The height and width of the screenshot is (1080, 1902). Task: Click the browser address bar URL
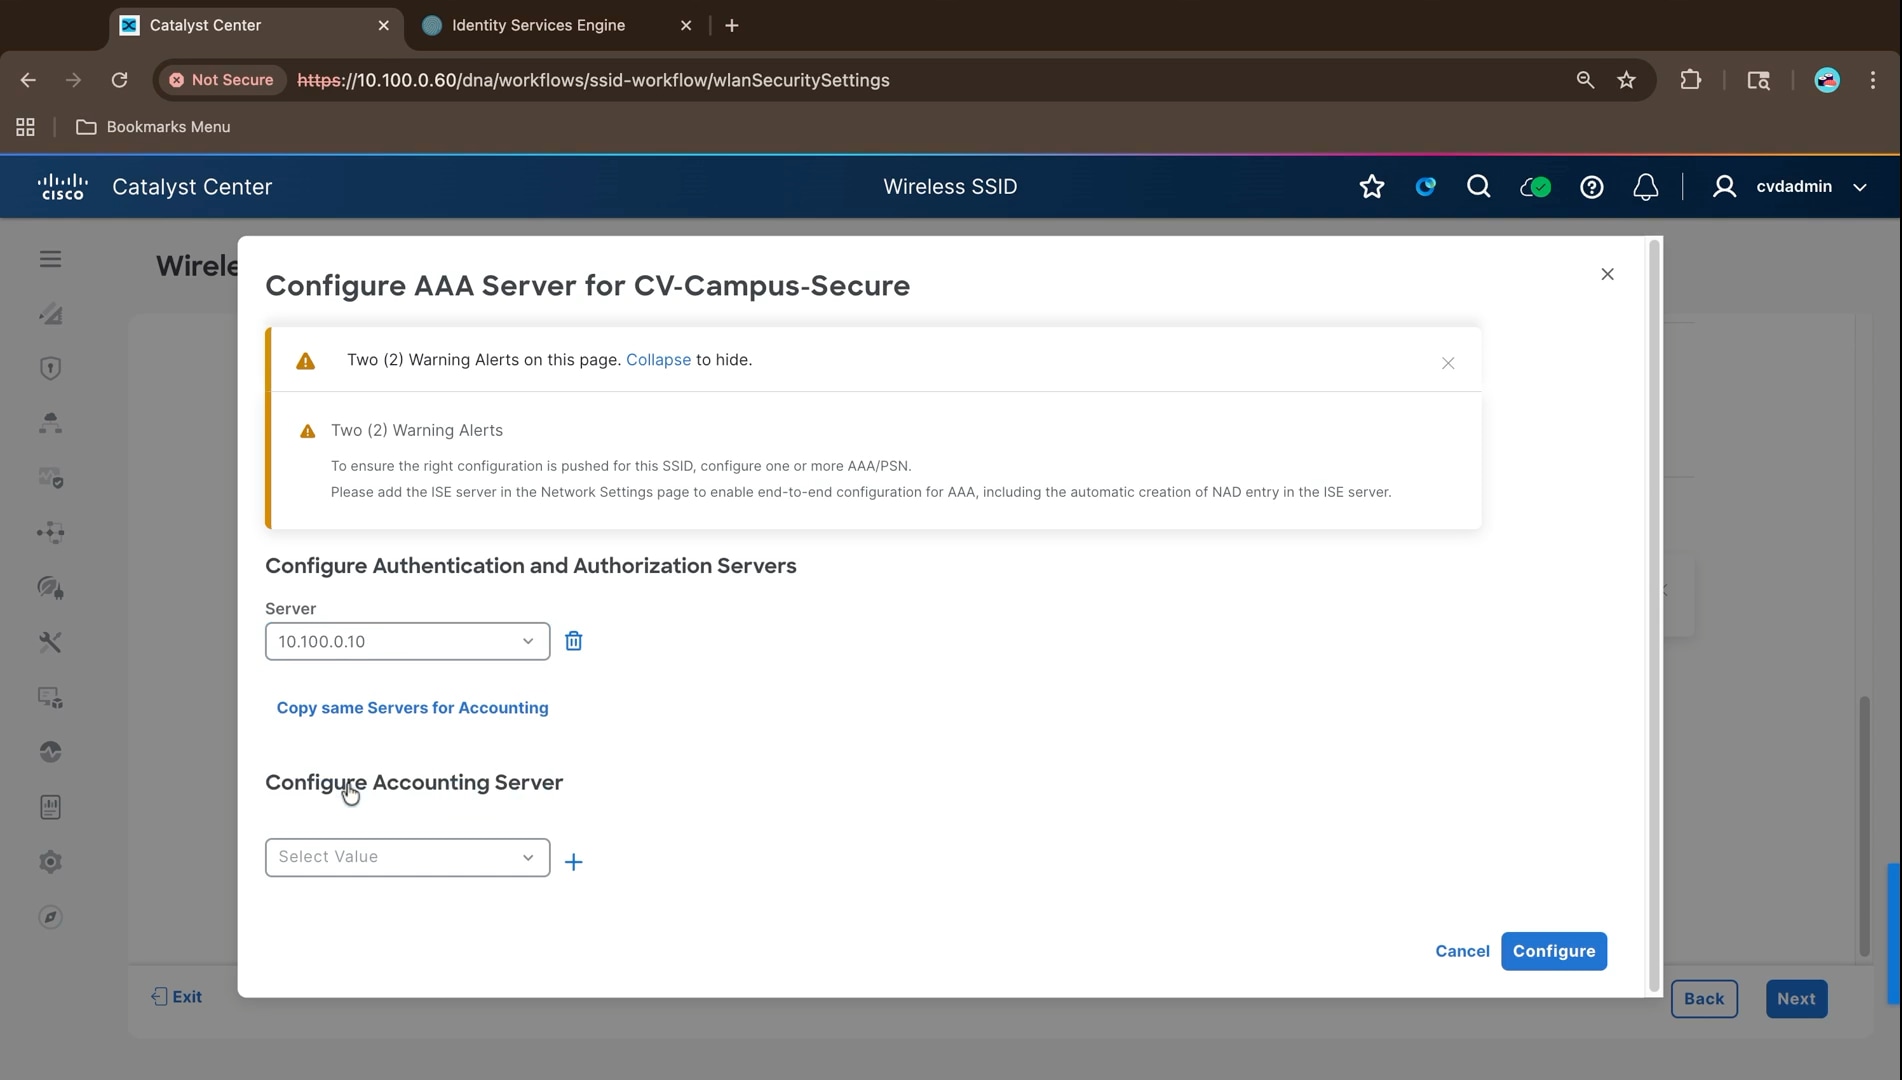point(593,80)
